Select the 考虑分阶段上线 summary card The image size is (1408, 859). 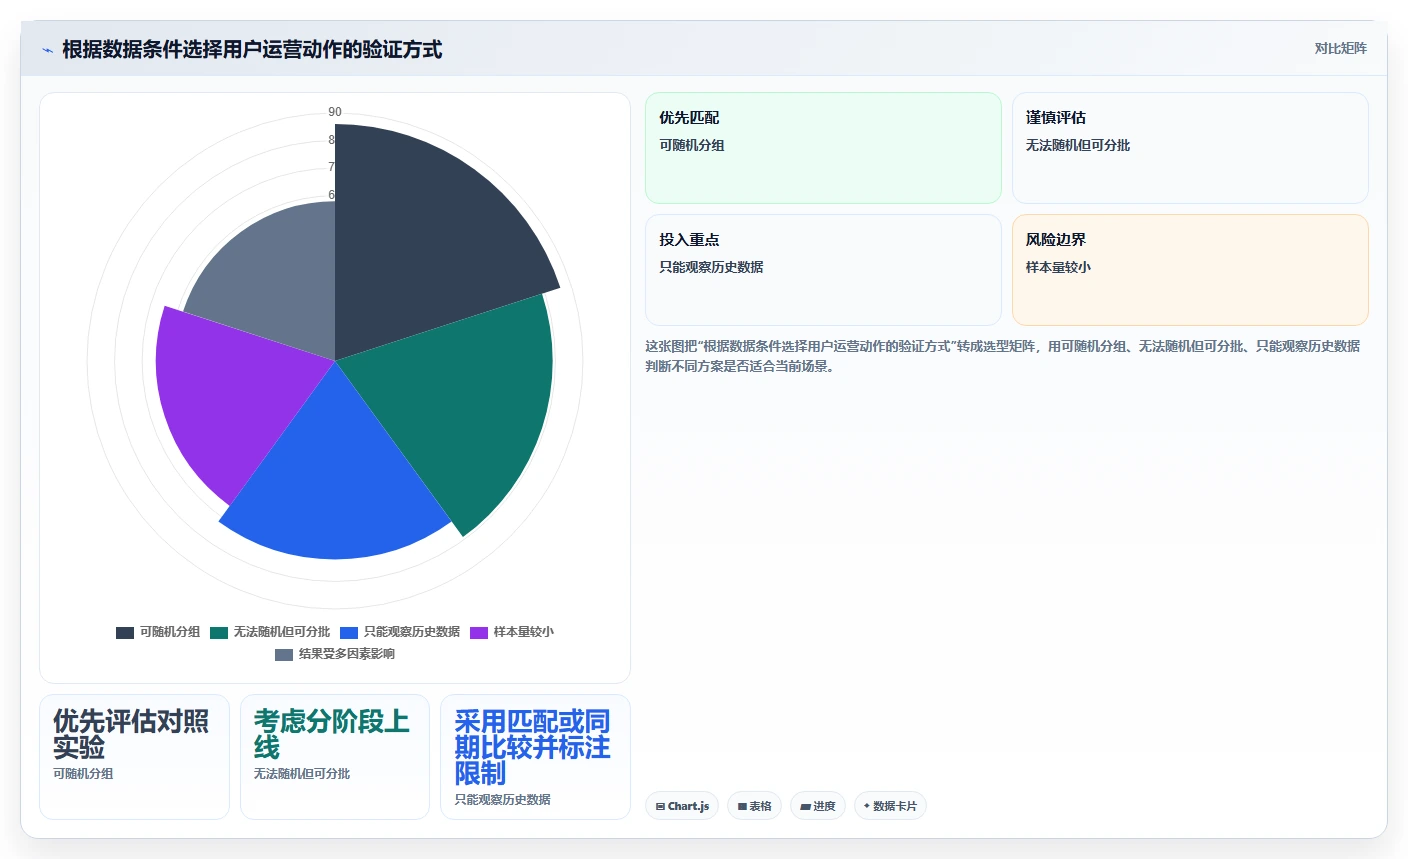[x=335, y=757]
